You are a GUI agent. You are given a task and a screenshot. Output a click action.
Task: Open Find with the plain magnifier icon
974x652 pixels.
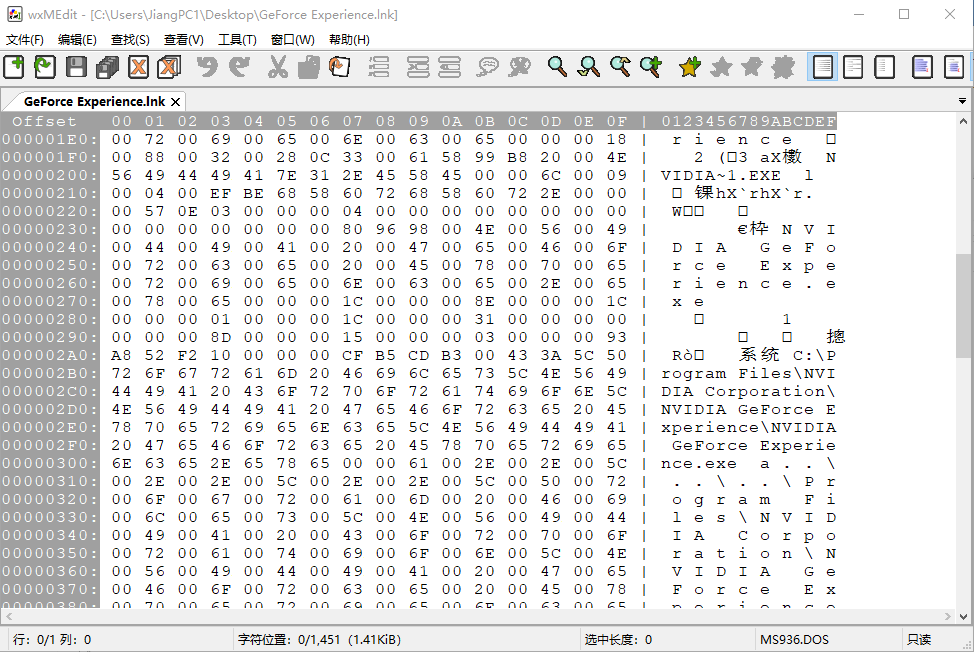(557, 66)
